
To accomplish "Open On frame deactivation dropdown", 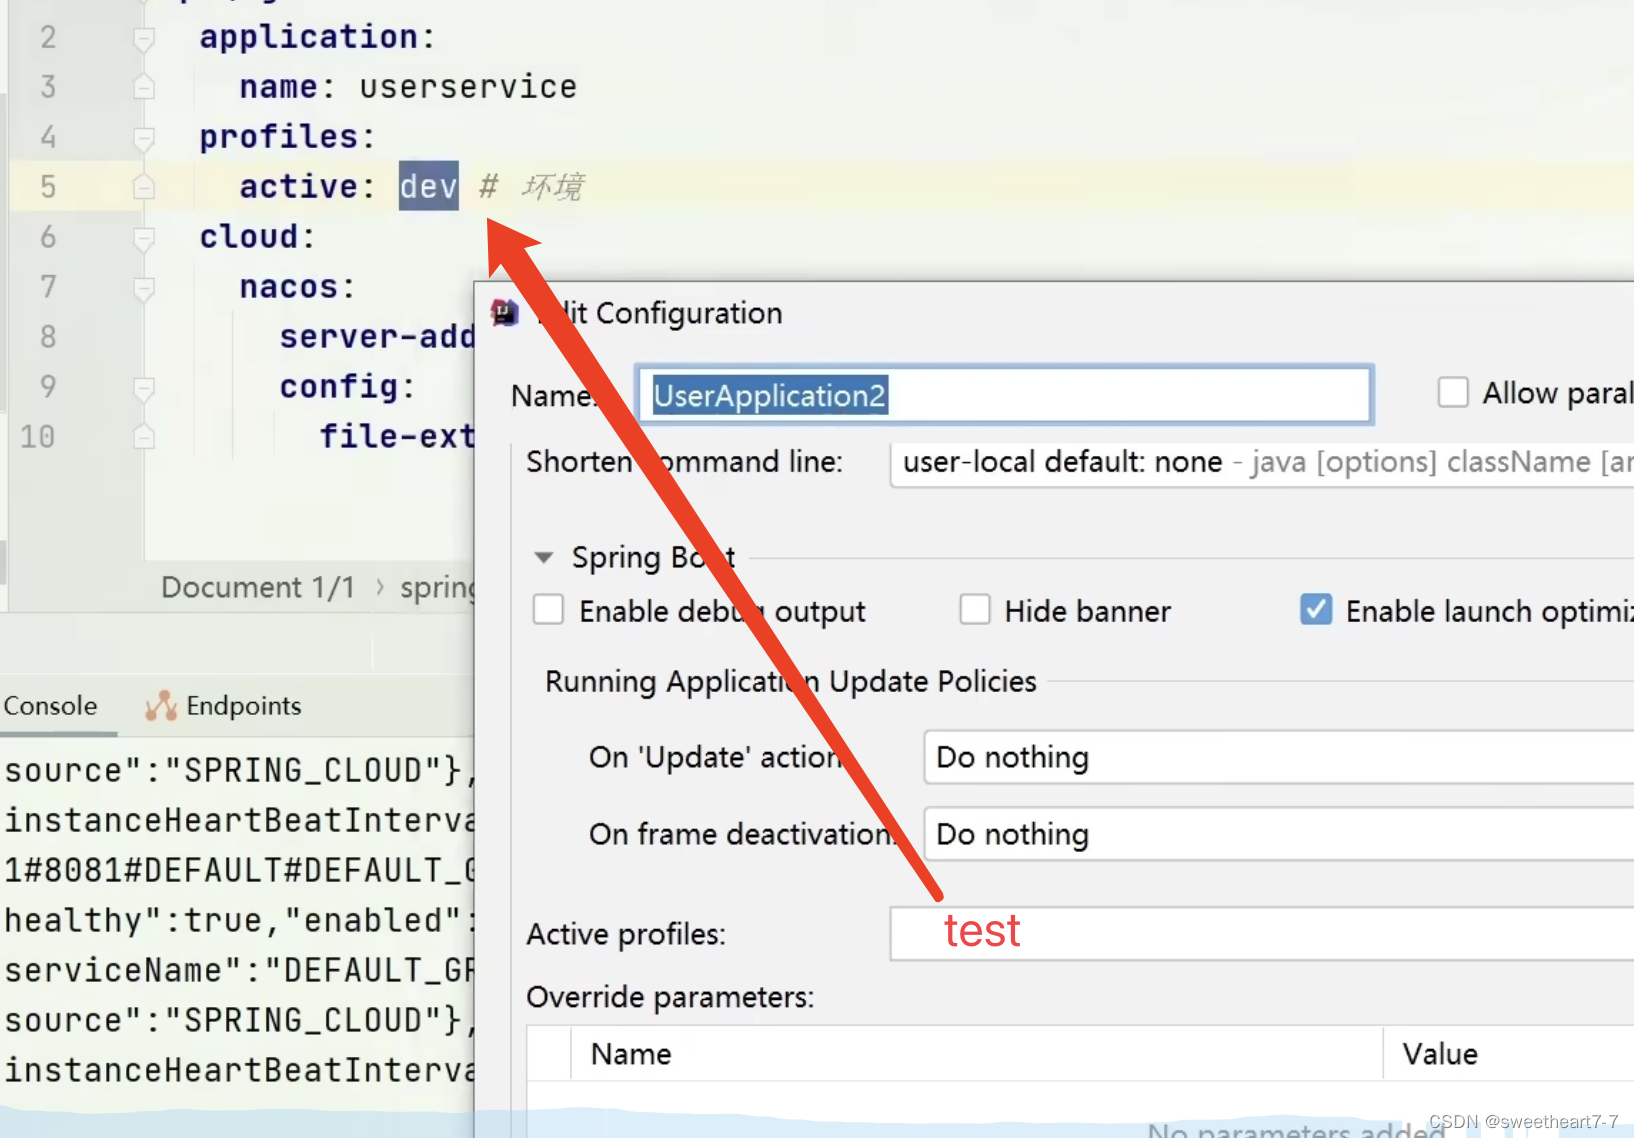I will (x=1279, y=834).
